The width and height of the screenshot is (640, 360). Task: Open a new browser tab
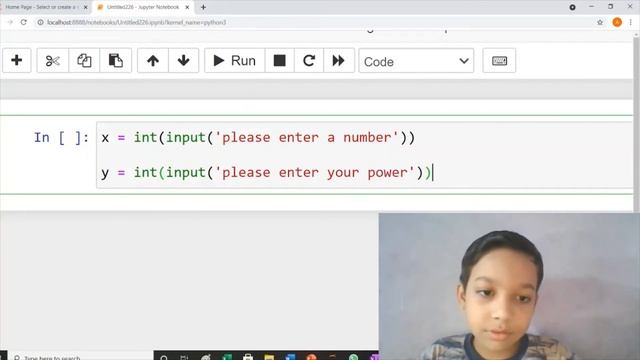[203, 7]
